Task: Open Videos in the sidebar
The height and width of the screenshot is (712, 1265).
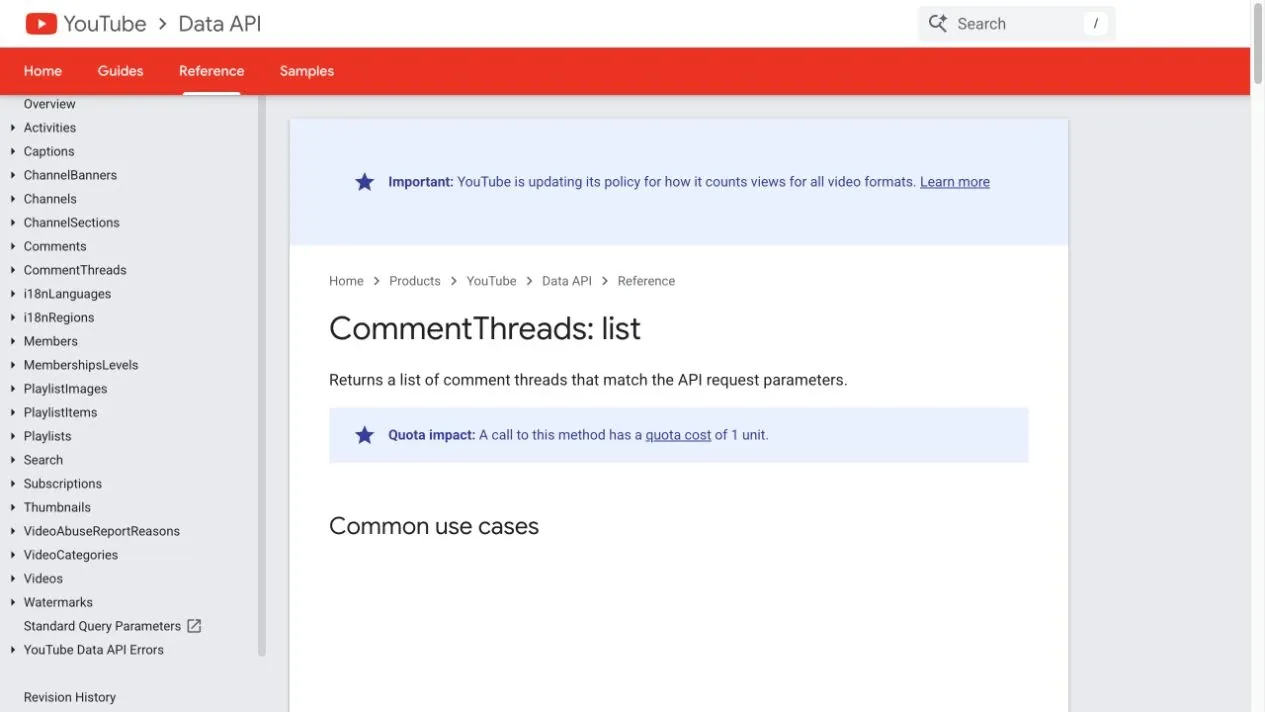Action: 43,579
